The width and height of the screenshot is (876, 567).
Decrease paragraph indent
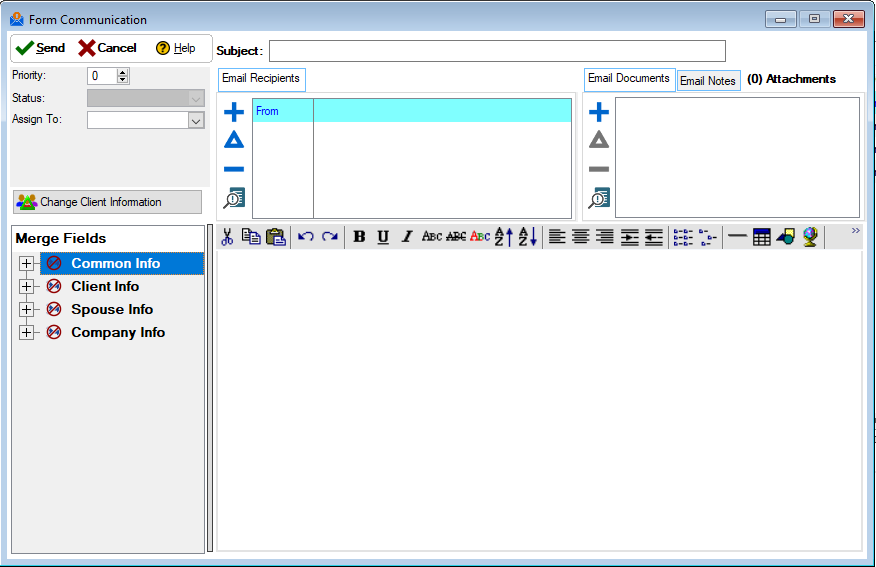pyautogui.click(x=654, y=237)
